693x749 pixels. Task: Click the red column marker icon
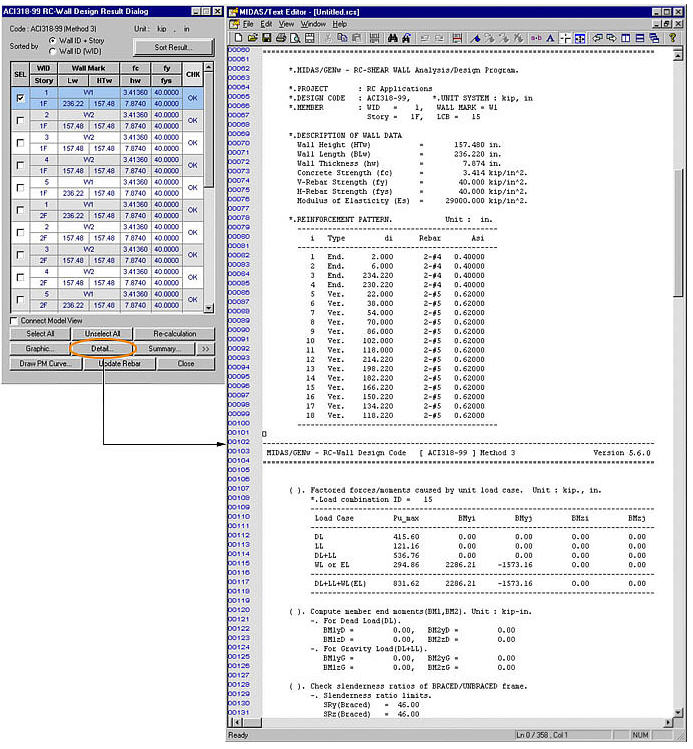[457, 38]
